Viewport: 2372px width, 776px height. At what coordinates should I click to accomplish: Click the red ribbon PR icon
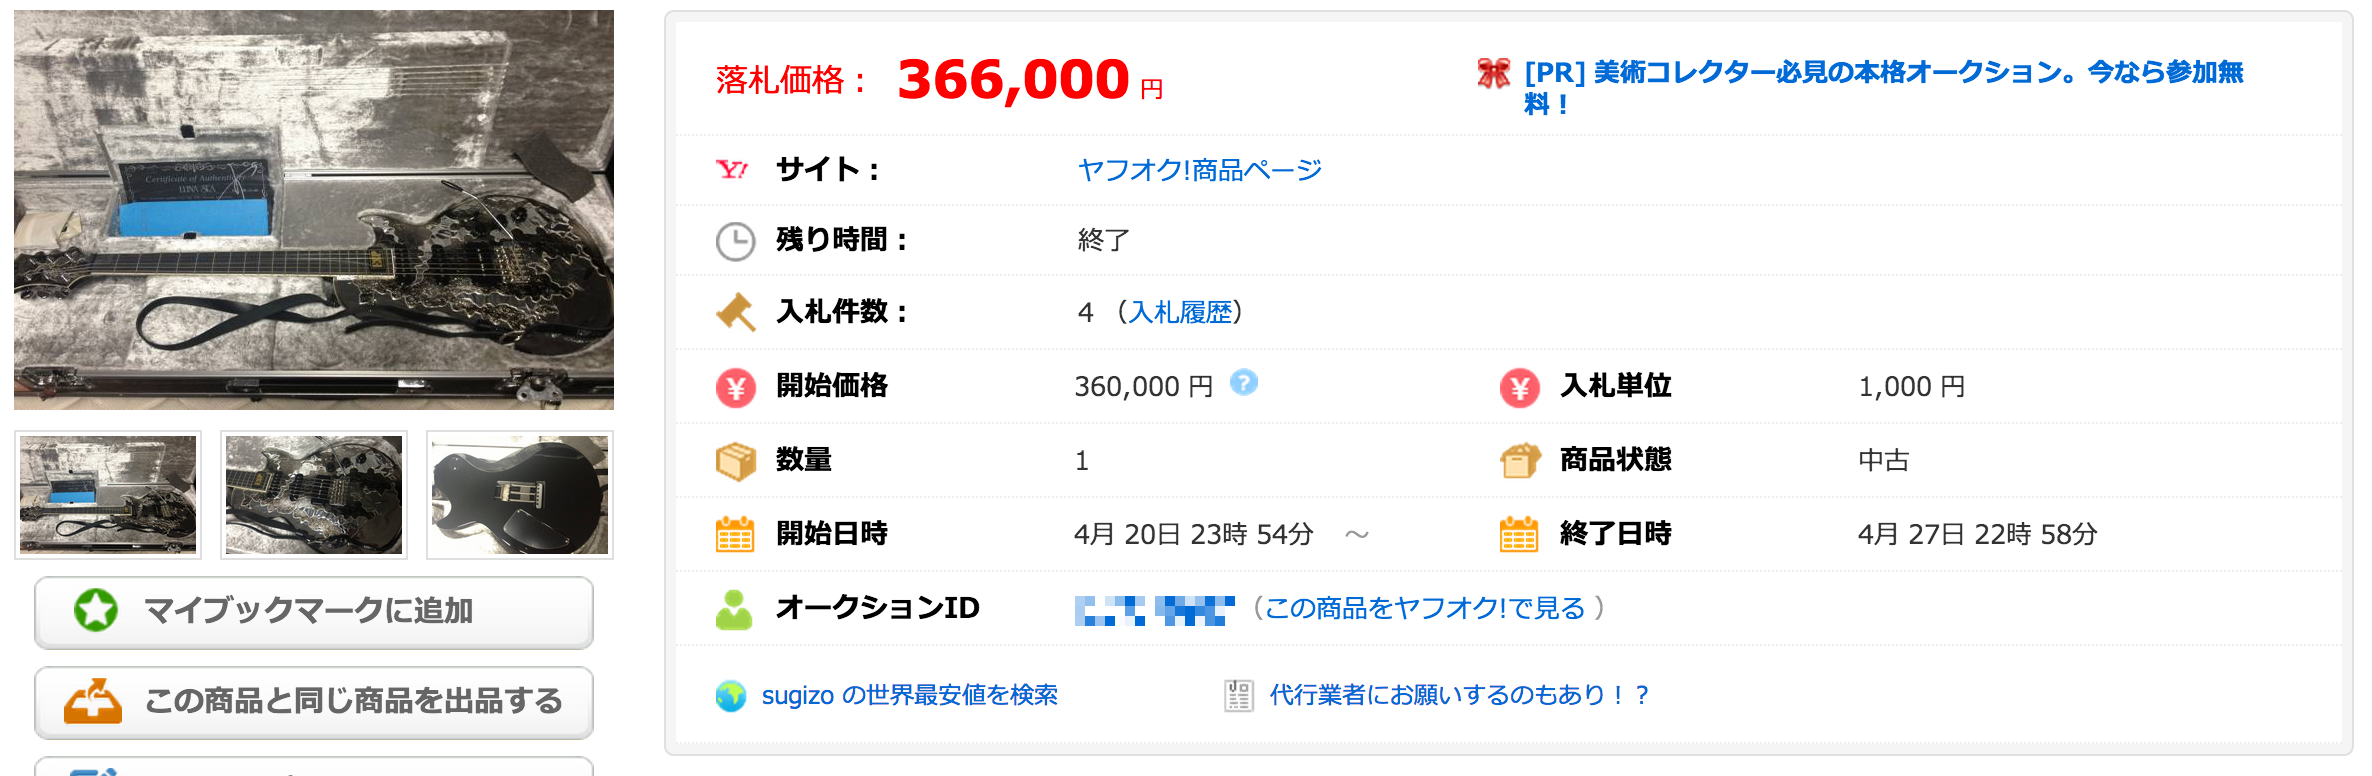1493,73
